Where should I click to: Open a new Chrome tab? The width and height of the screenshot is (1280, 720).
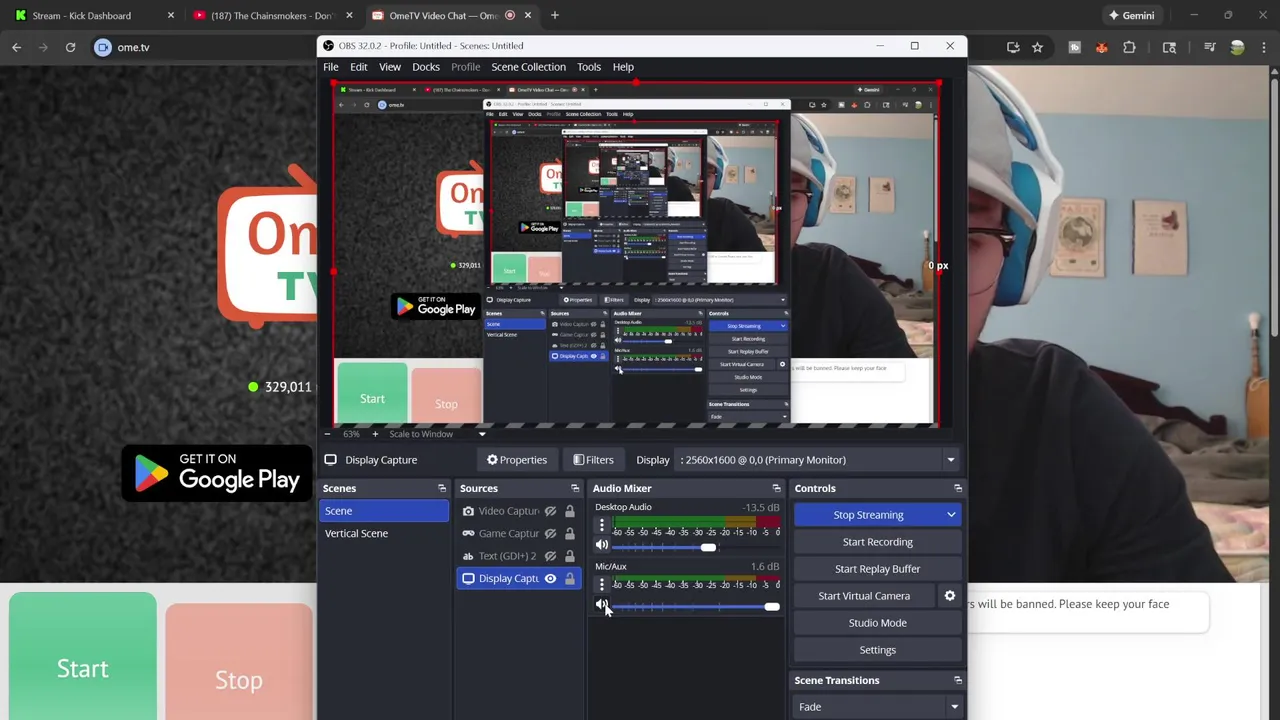click(x=555, y=15)
